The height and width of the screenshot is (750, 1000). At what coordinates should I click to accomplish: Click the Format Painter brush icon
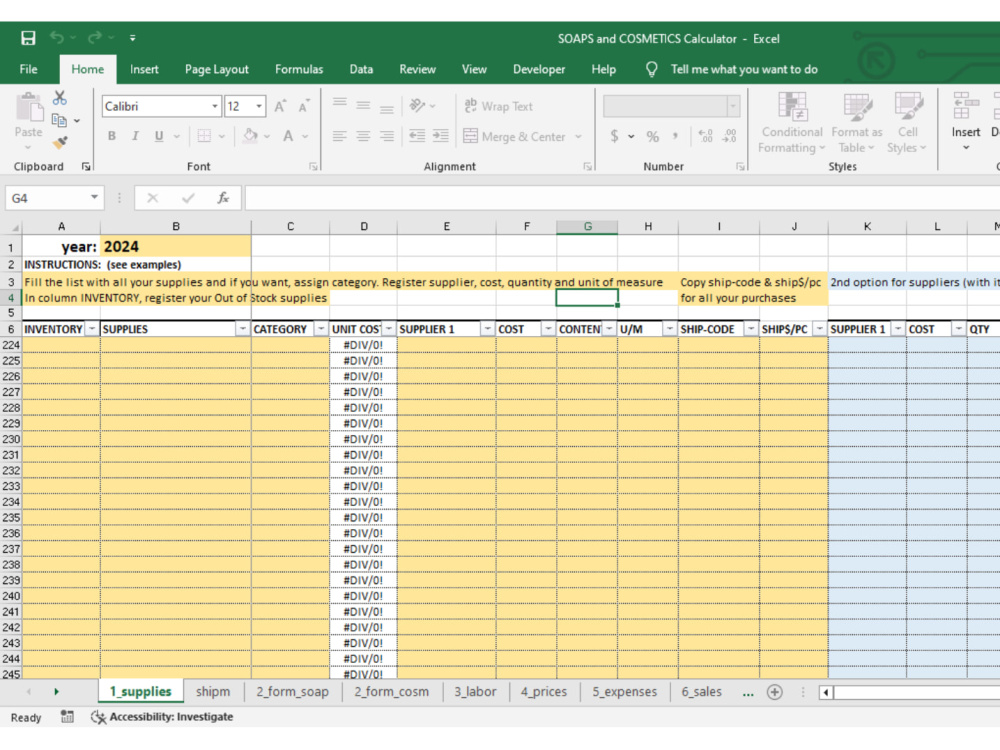point(60,143)
